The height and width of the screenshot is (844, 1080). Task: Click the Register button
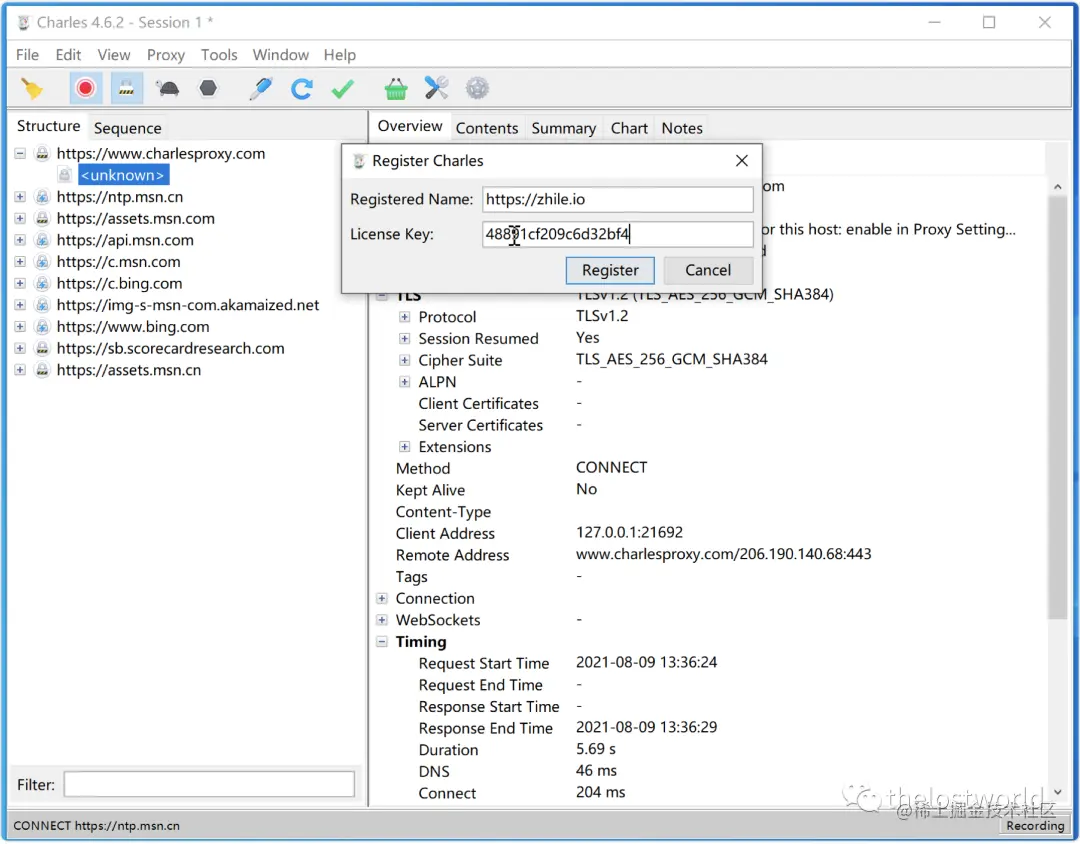[x=610, y=270]
